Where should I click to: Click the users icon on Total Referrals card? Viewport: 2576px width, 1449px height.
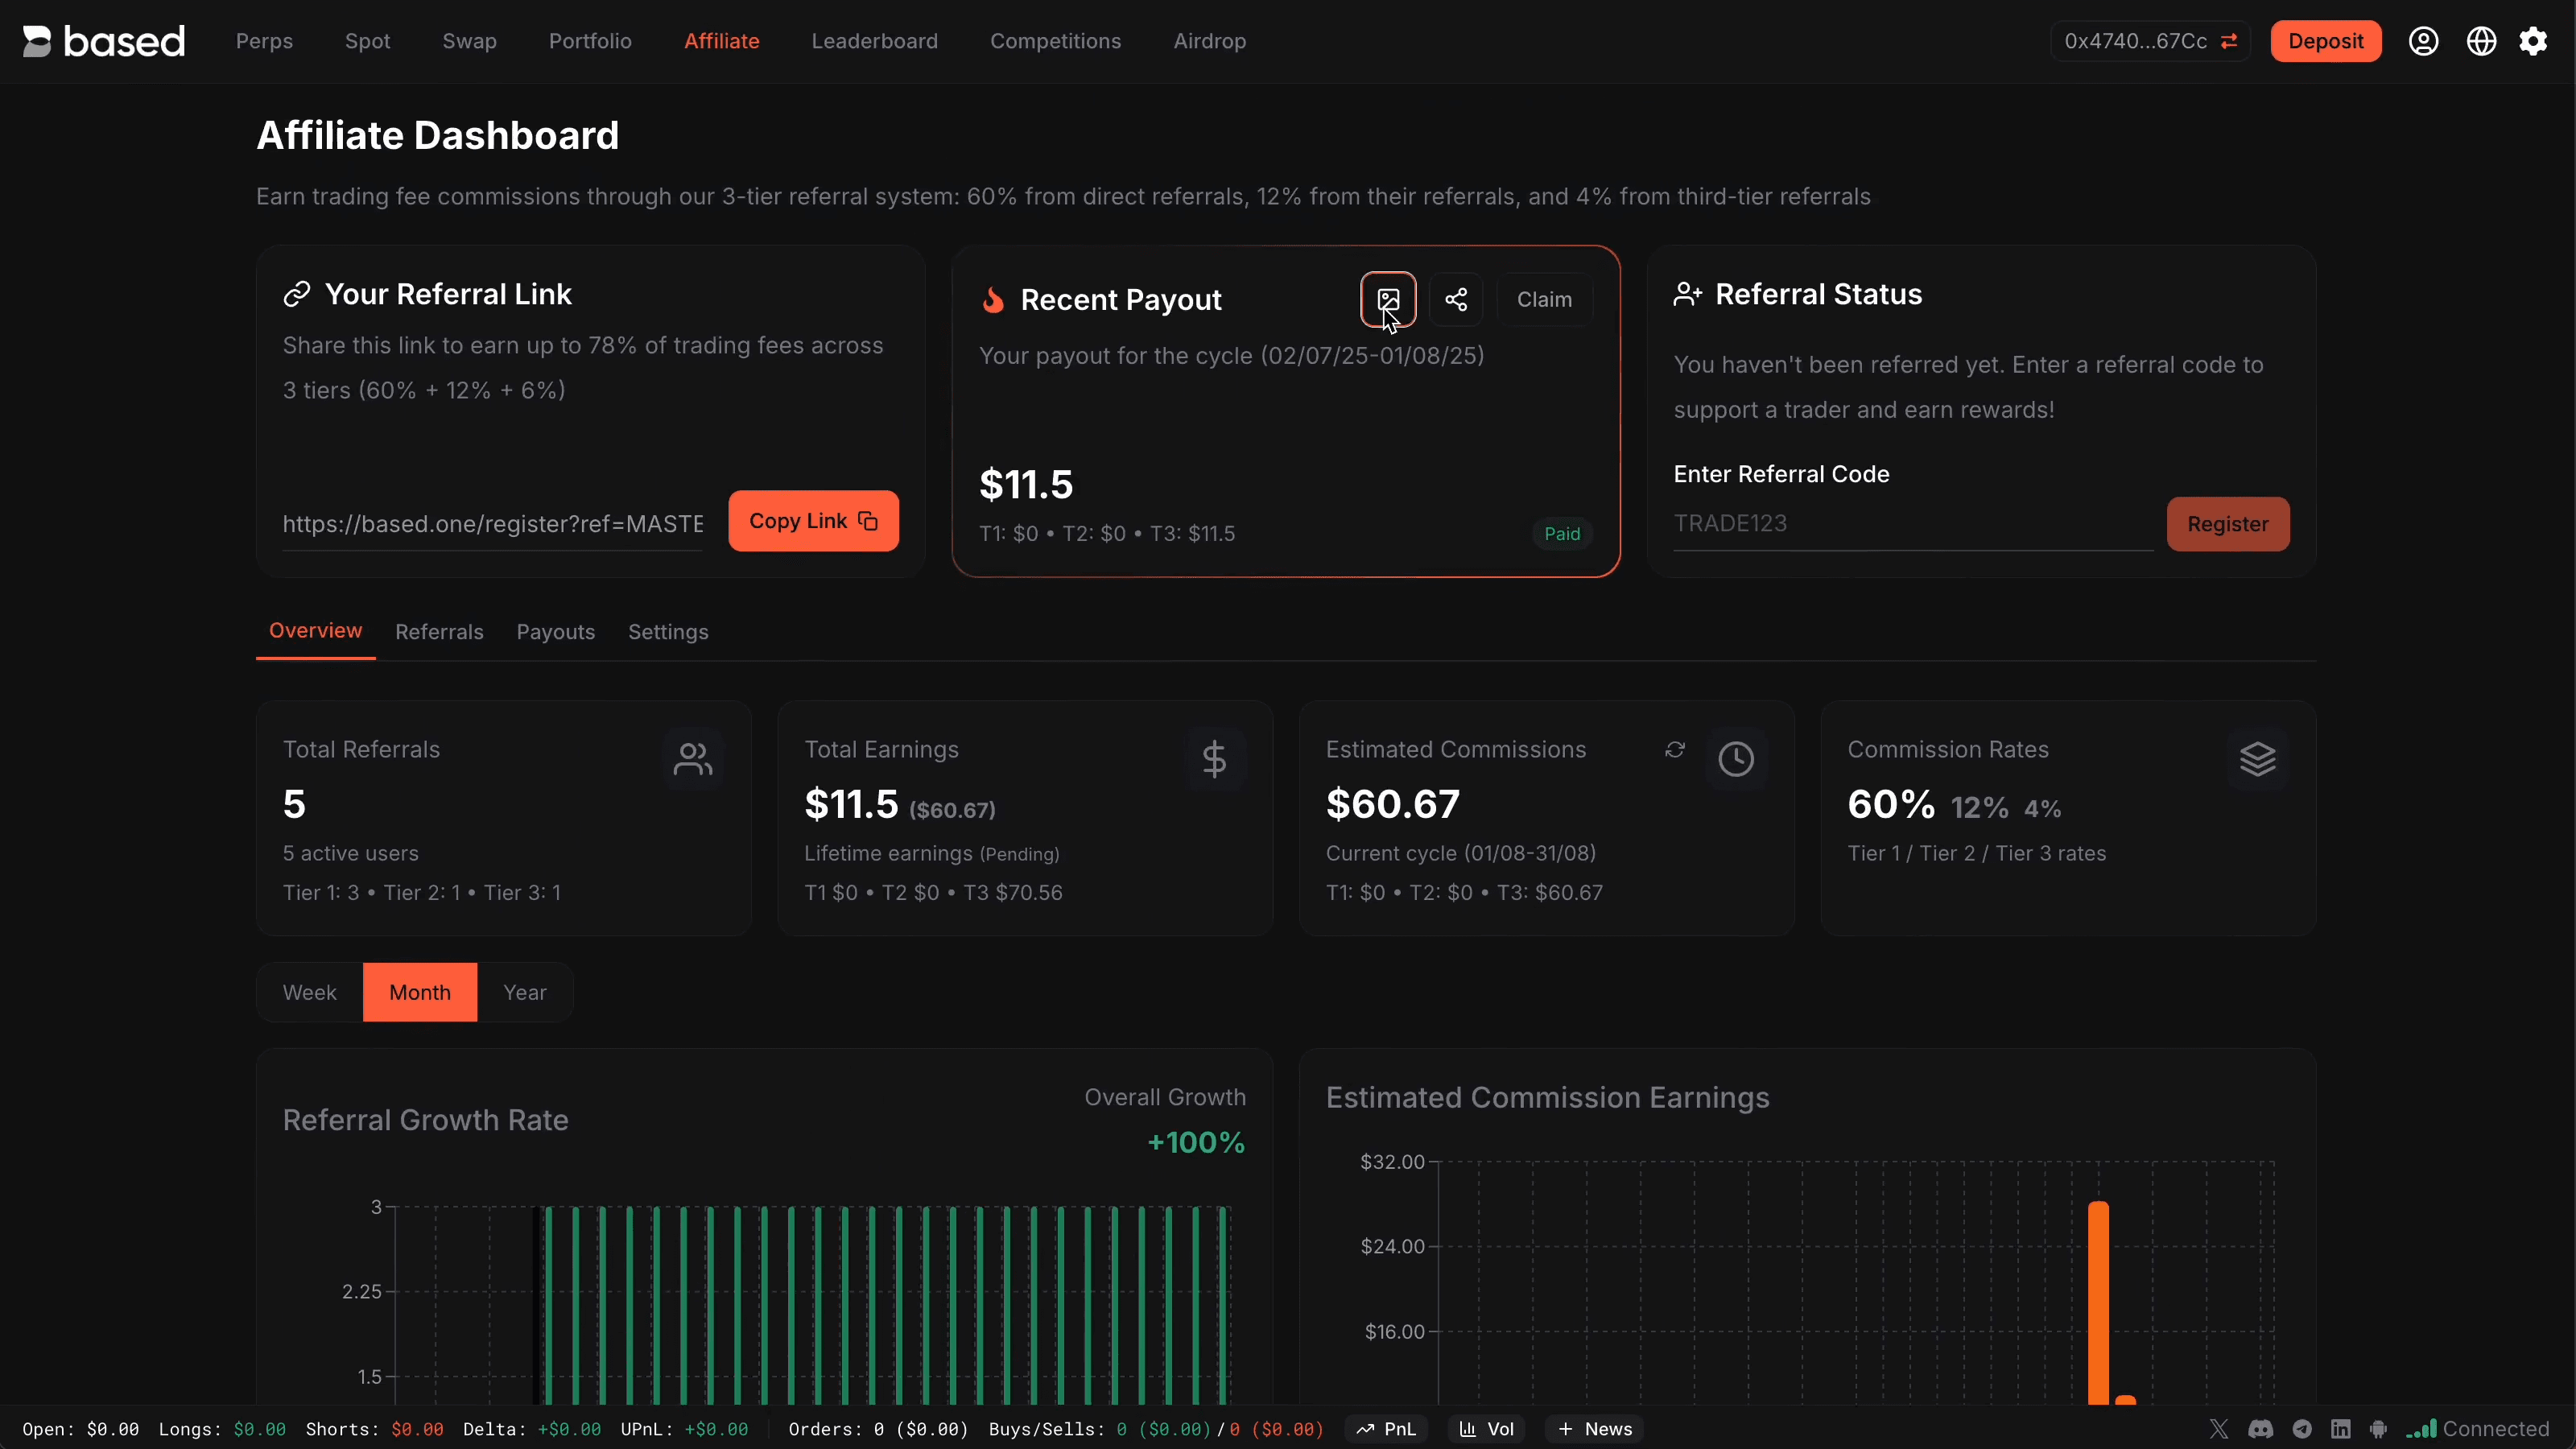point(693,759)
